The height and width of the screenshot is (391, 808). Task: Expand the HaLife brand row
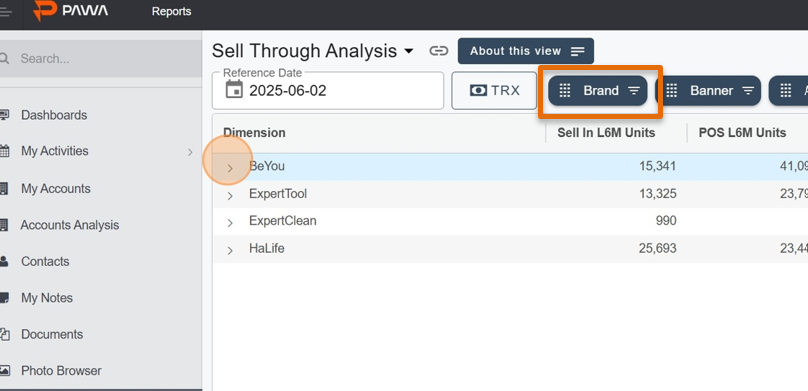[230, 250]
